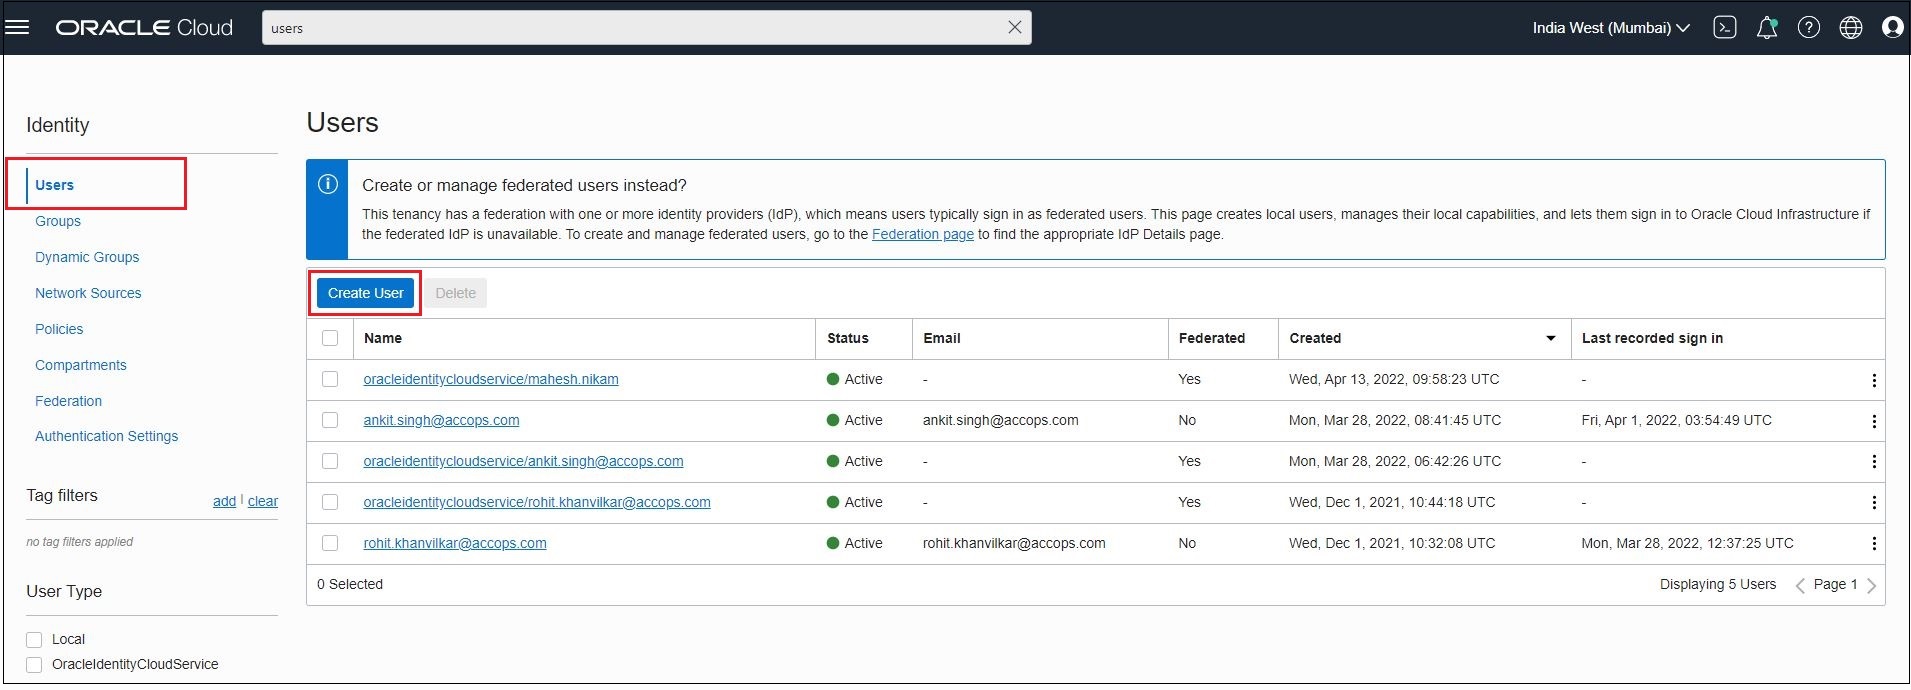Select the ankit.singh@accops.com row checkbox
The height and width of the screenshot is (690, 1911).
[x=330, y=420]
